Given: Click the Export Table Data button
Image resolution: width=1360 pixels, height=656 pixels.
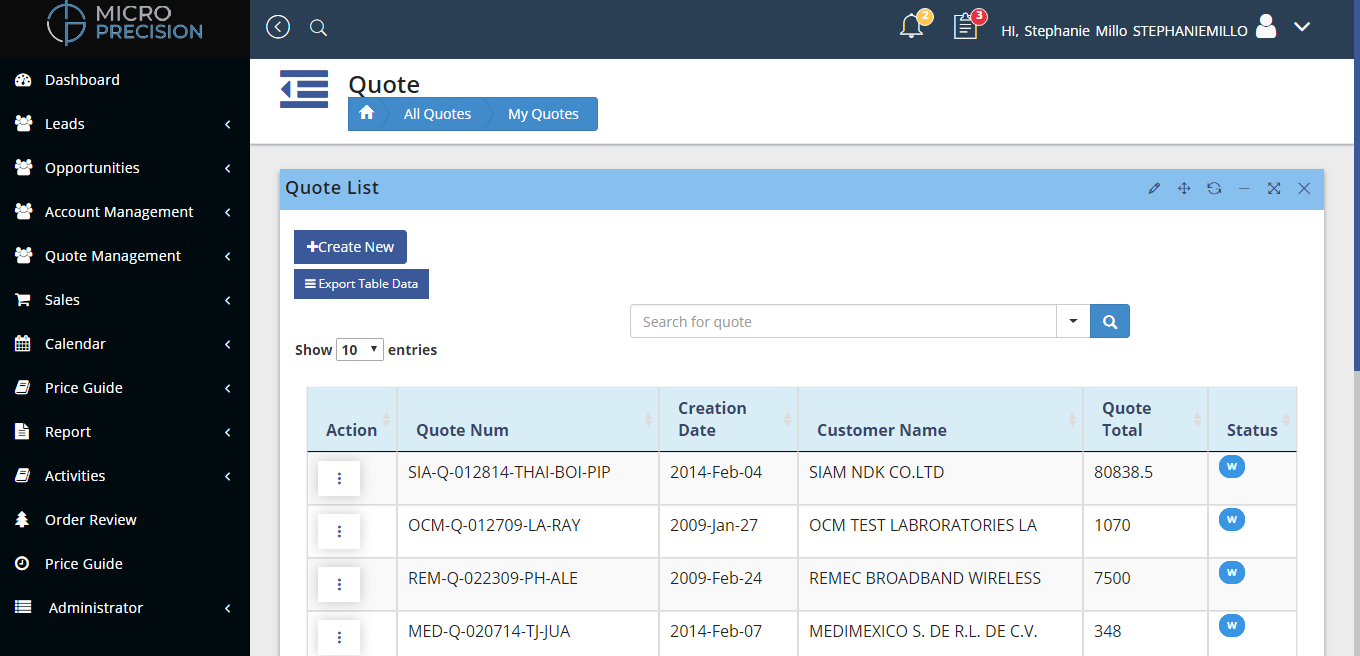Looking at the screenshot, I should [361, 283].
